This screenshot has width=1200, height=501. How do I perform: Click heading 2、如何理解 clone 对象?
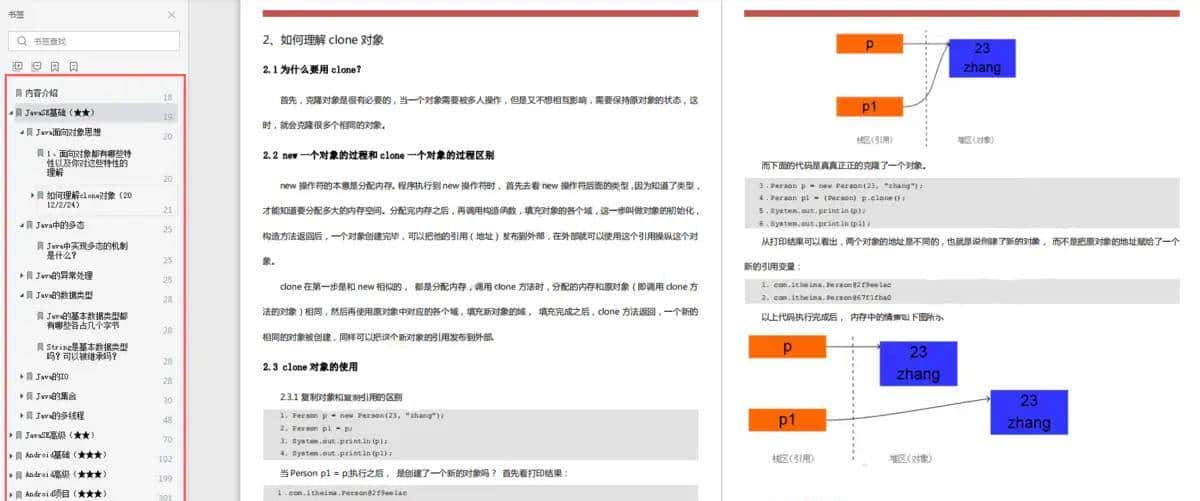[x=323, y=41]
